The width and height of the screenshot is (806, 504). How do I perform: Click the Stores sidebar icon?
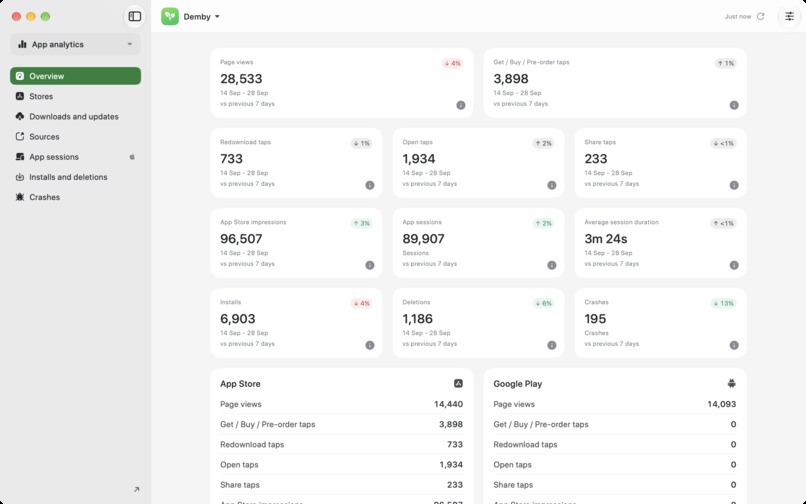[x=20, y=96]
